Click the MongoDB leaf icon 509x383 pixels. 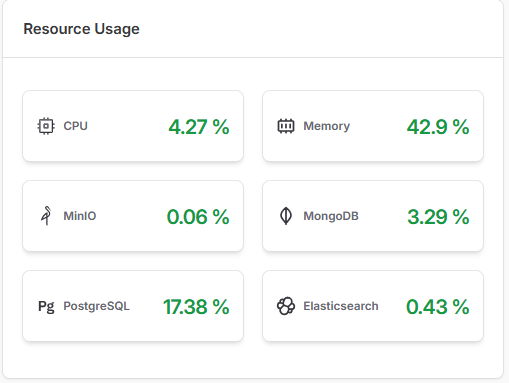[x=286, y=216]
